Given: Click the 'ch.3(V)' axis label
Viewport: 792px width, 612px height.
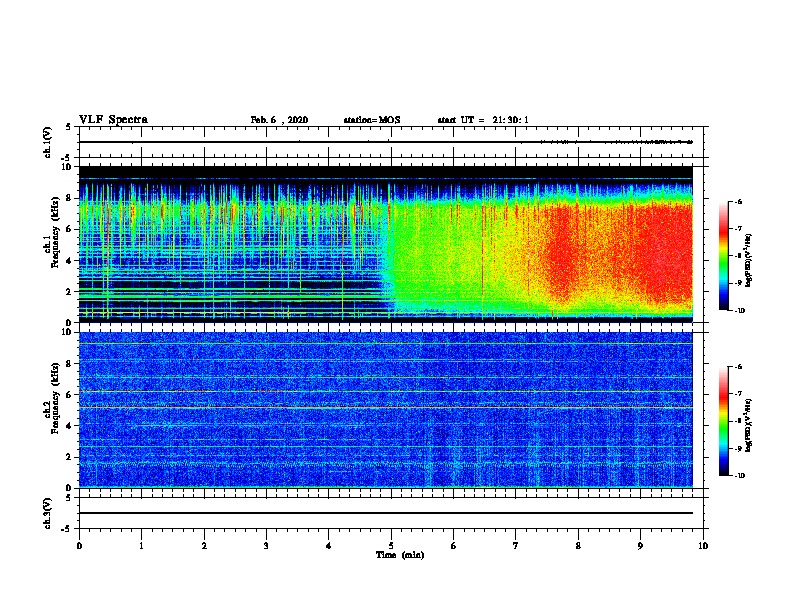Looking at the screenshot, I should 48,513.
